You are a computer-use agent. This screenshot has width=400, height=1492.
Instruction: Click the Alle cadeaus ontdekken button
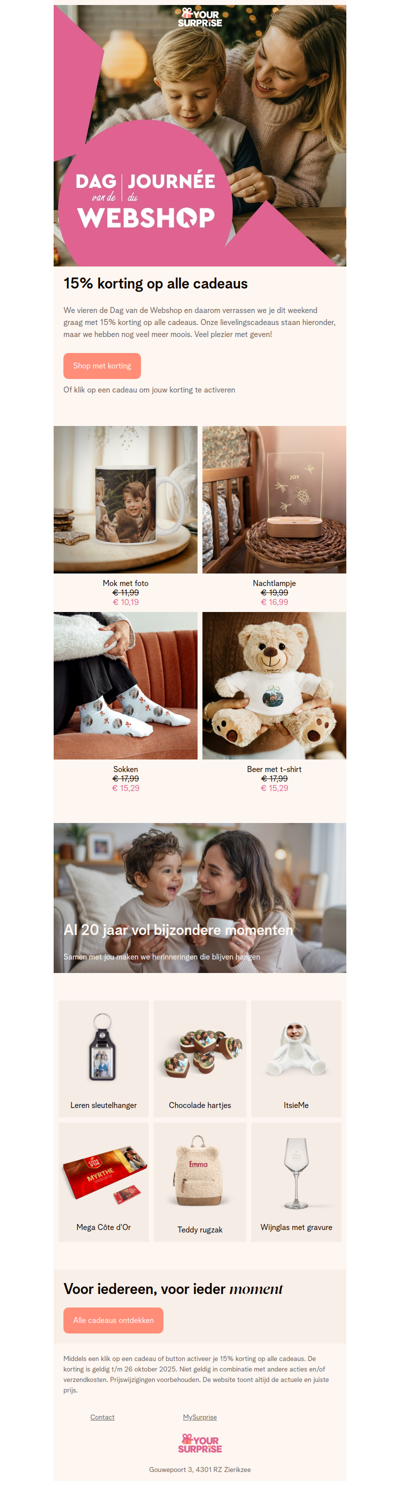tap(113, 1320)
